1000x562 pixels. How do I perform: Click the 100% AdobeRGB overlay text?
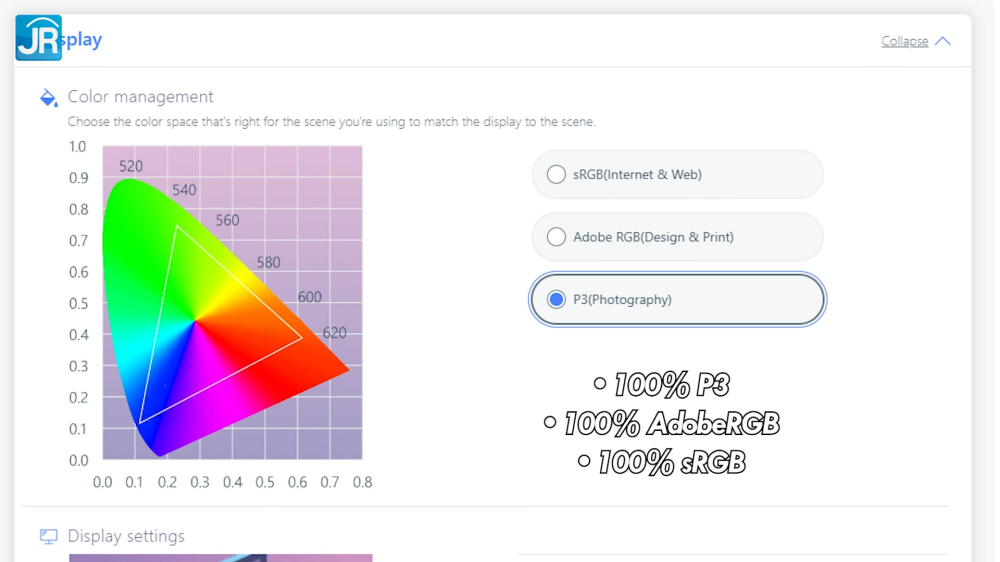pyautogui.click(x=671, y=424)
